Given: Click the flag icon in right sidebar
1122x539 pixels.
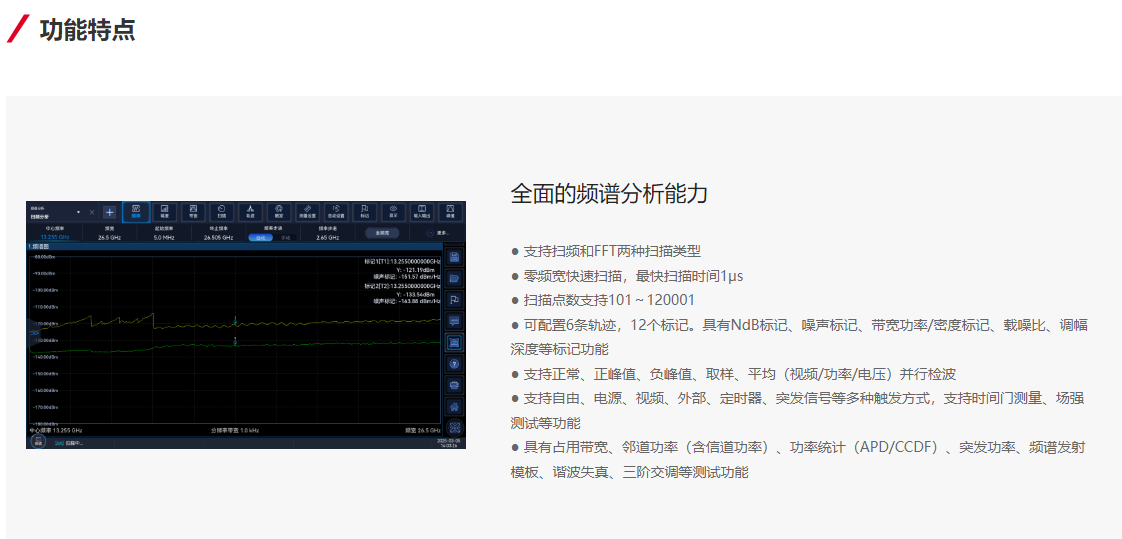Looking at the screenshot, I should 454,299.
